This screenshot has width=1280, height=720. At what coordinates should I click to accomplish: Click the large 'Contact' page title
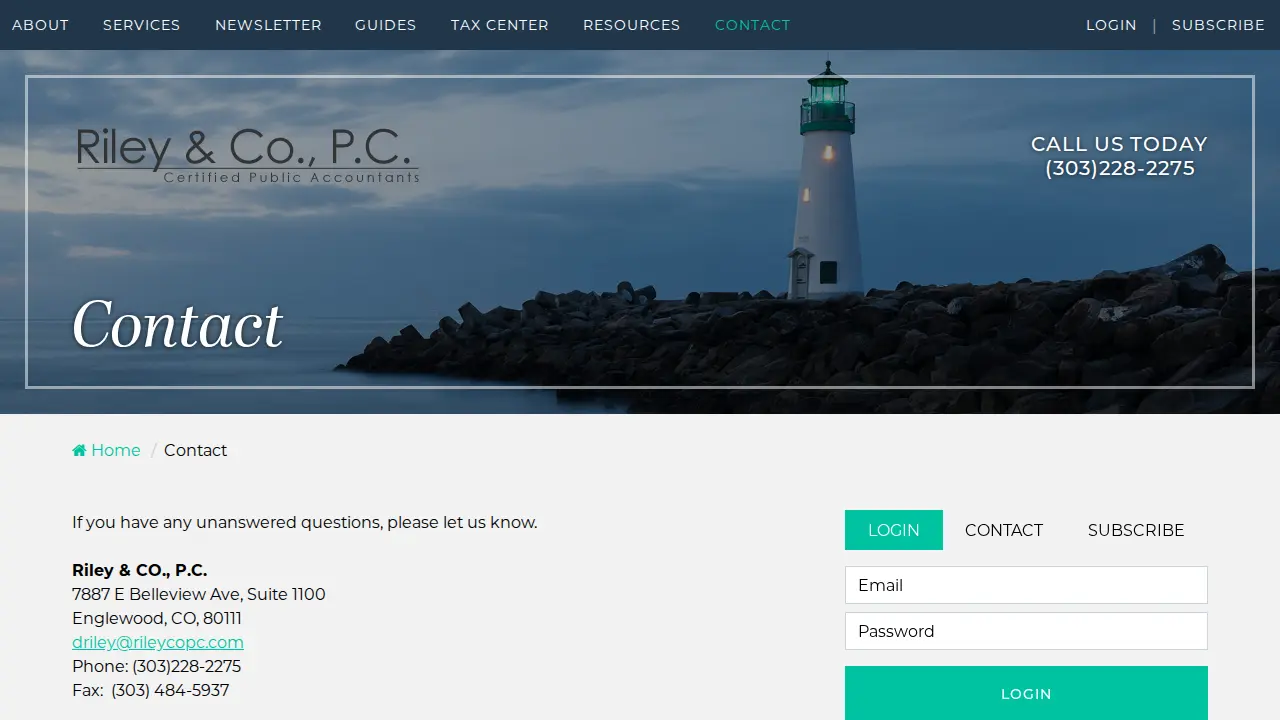coord(178,325)
